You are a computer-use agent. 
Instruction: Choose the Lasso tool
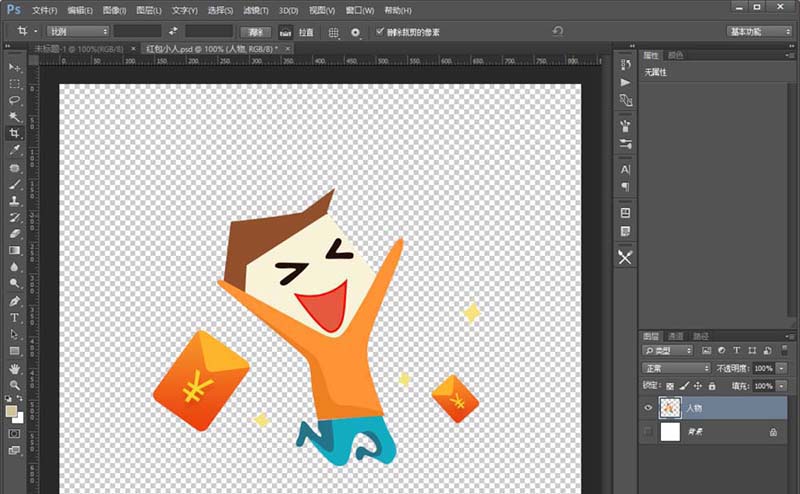click(15, 100)
